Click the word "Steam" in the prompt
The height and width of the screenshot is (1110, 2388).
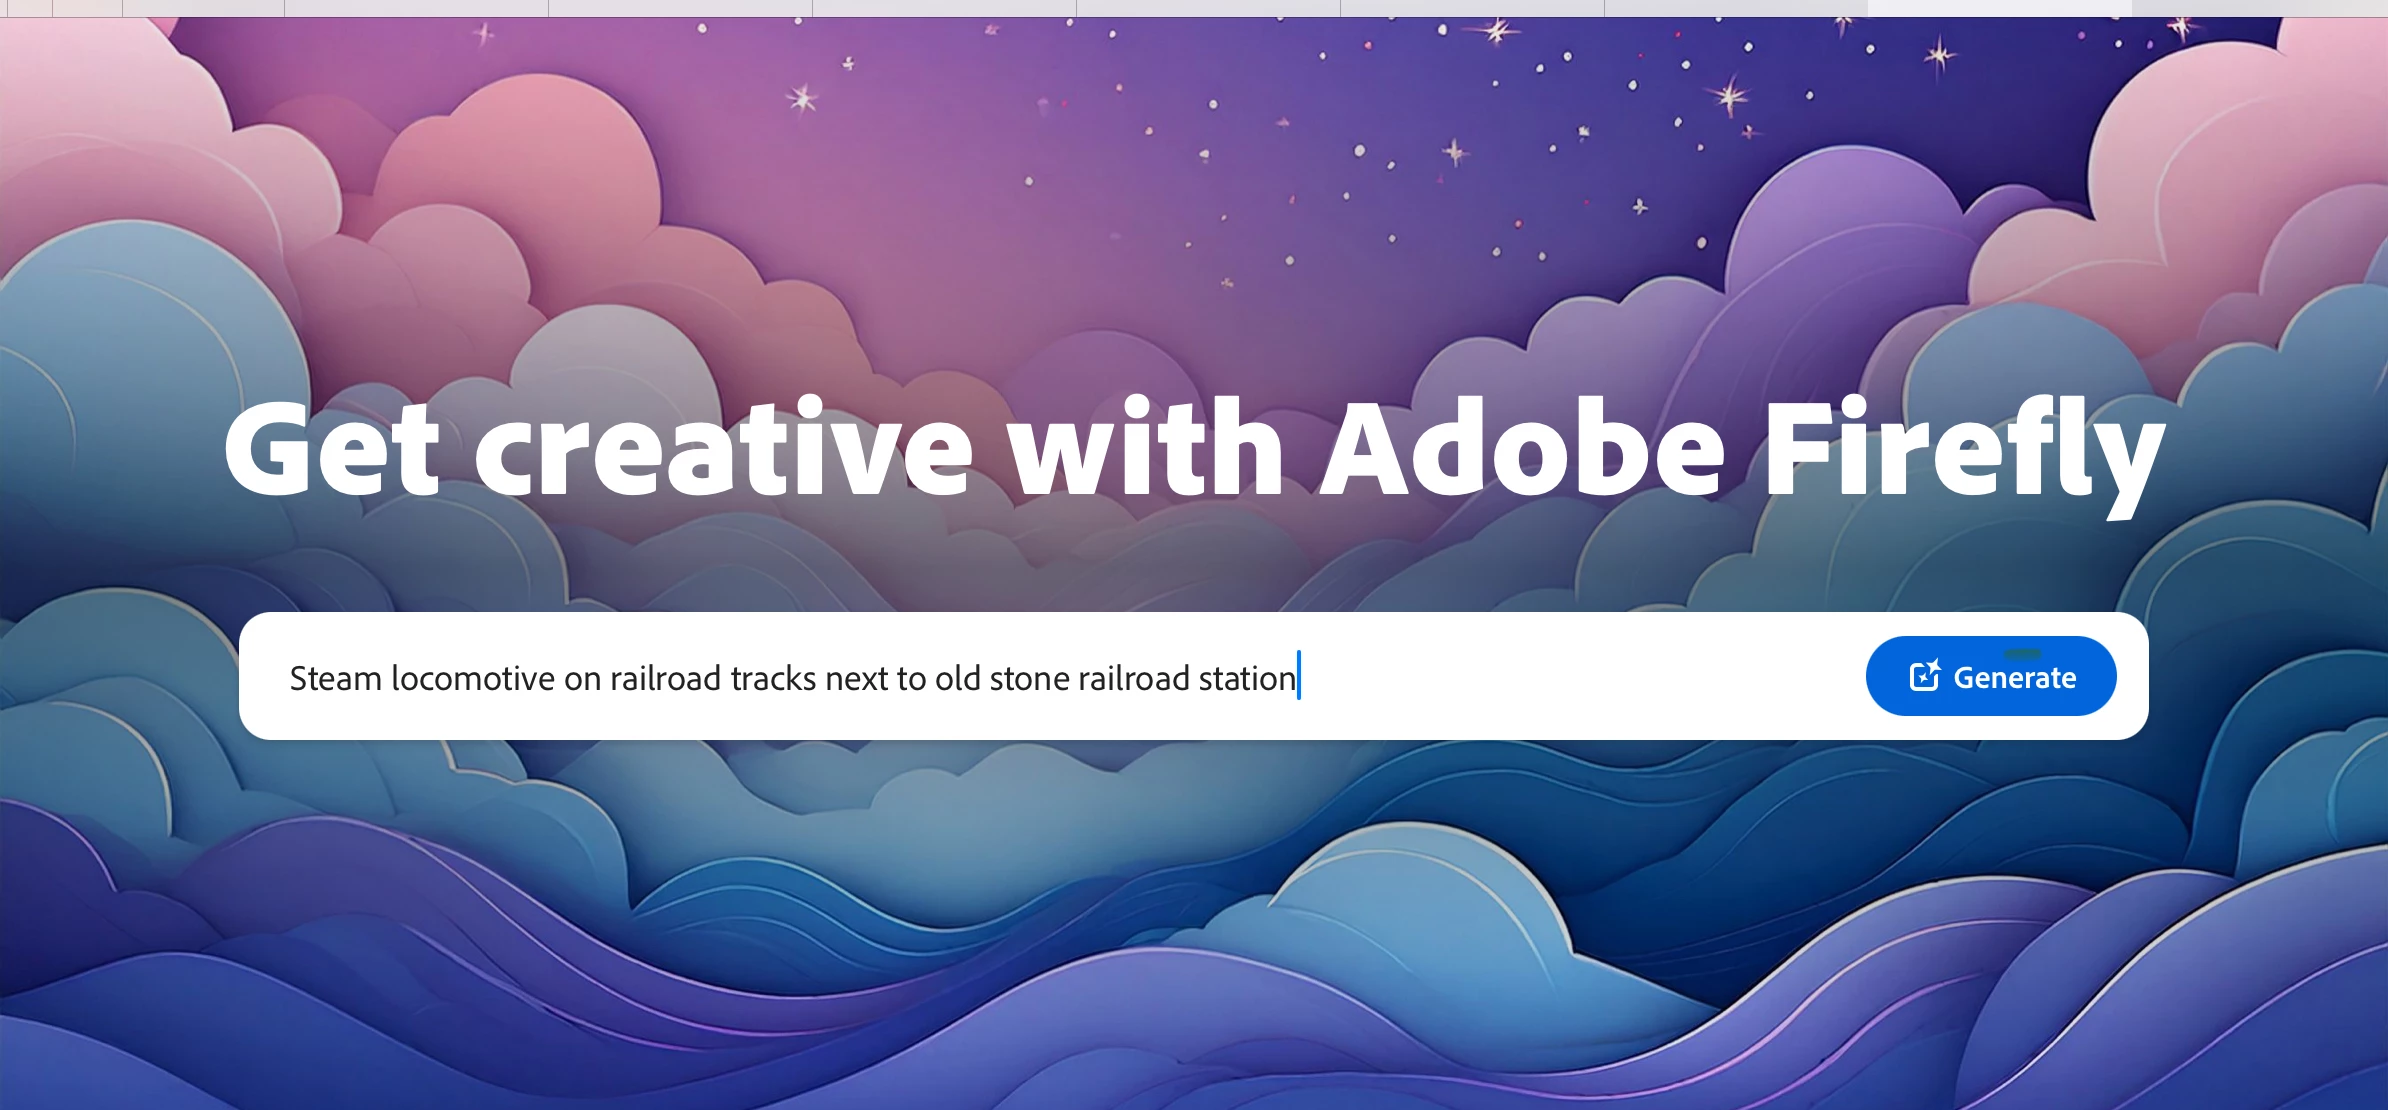(335, 678)
